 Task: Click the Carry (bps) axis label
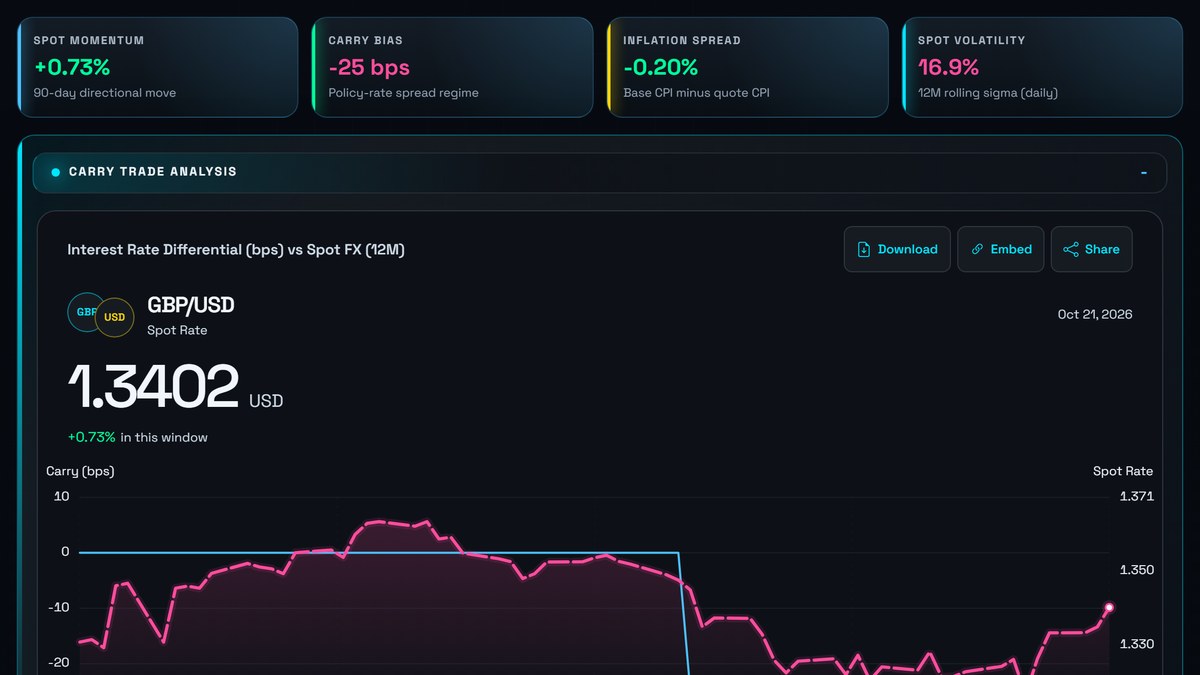pyautogui.click(x=80, y=471)
